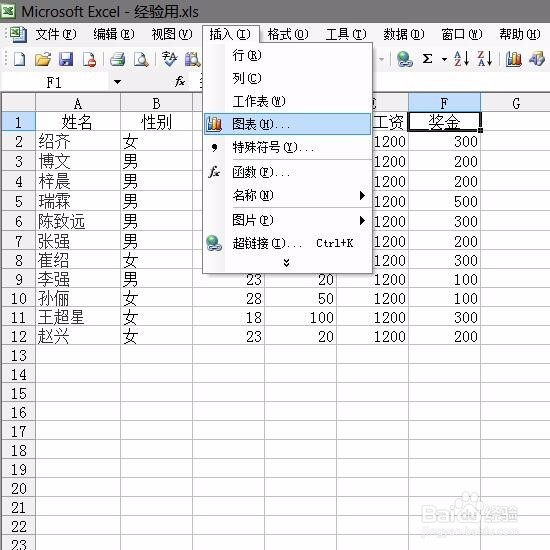The image size is (550, 550).
Task: Select cell with name 崔绍
Action: (x=78, y=260)
